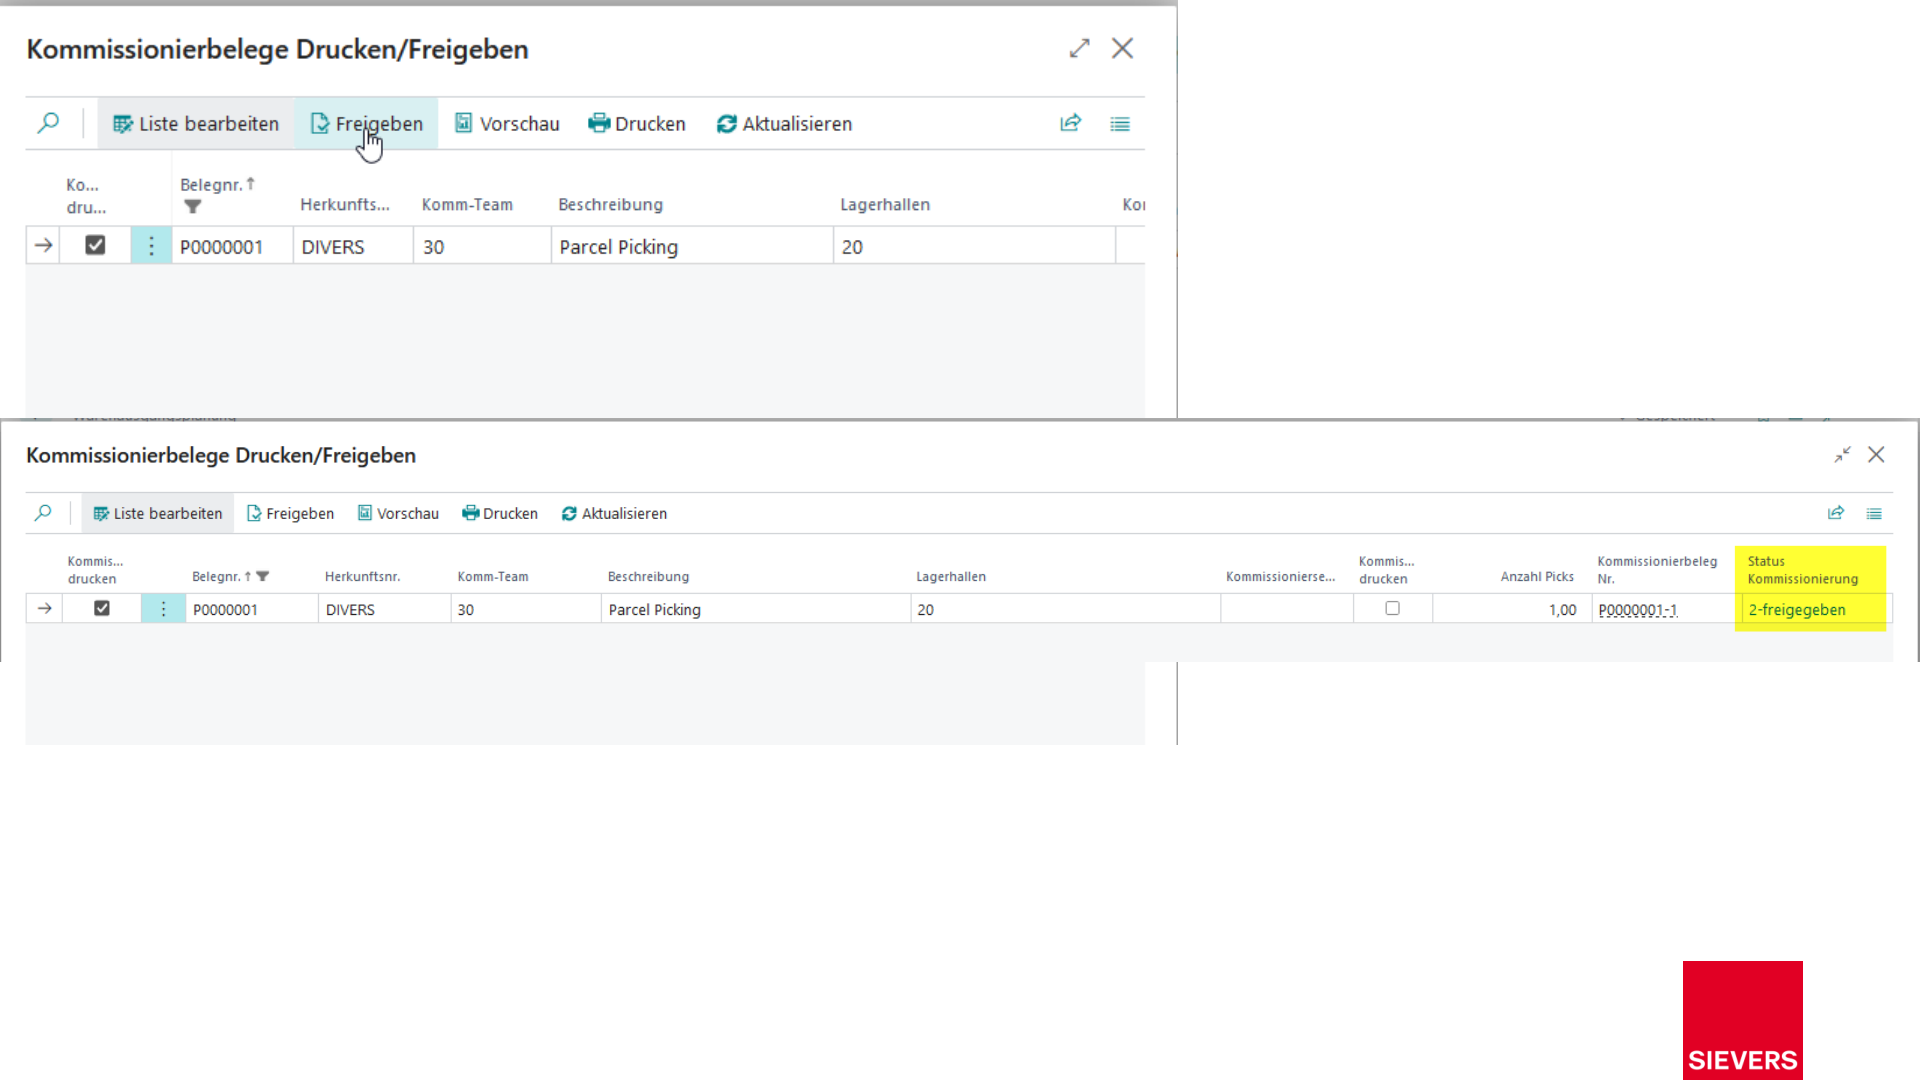Click Kommissionierse... column header in lower window

pos(1280,577)
